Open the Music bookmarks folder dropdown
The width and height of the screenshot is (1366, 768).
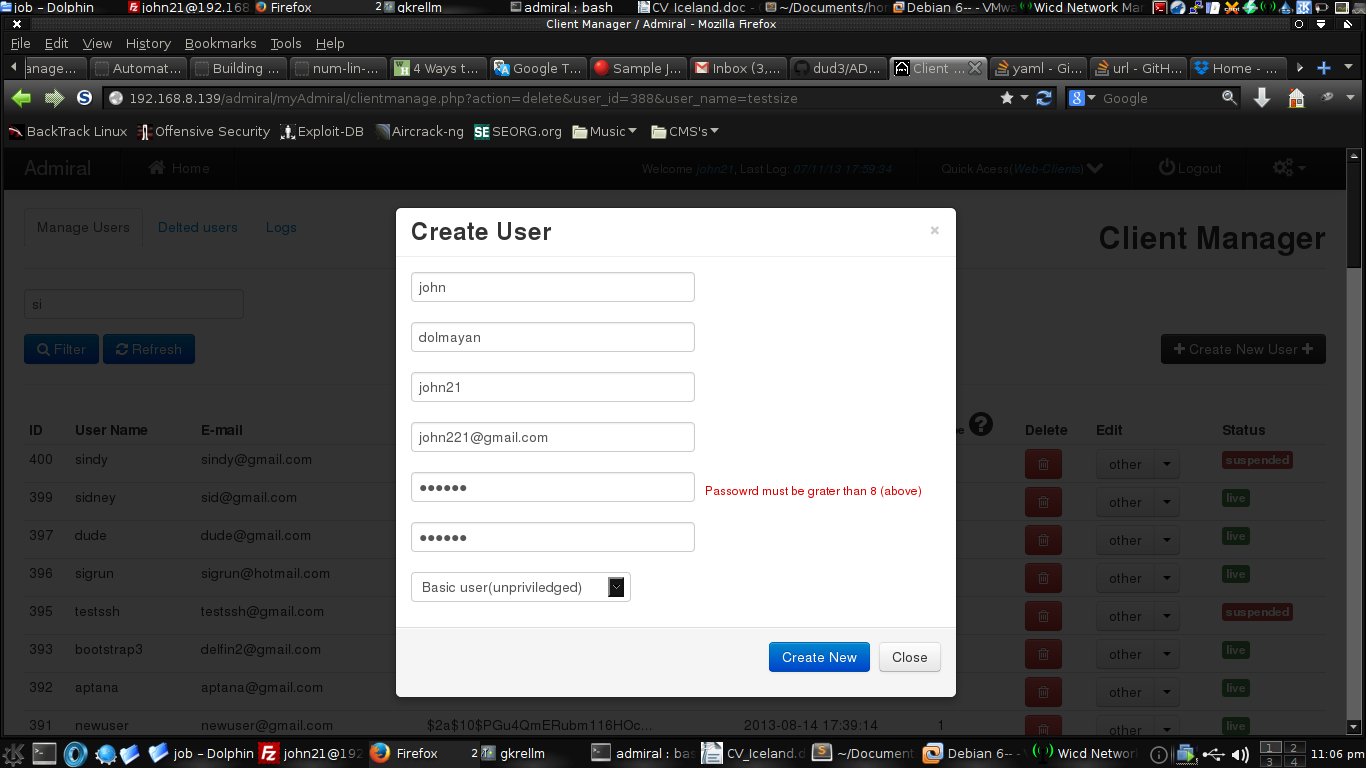tap(604, 131)
